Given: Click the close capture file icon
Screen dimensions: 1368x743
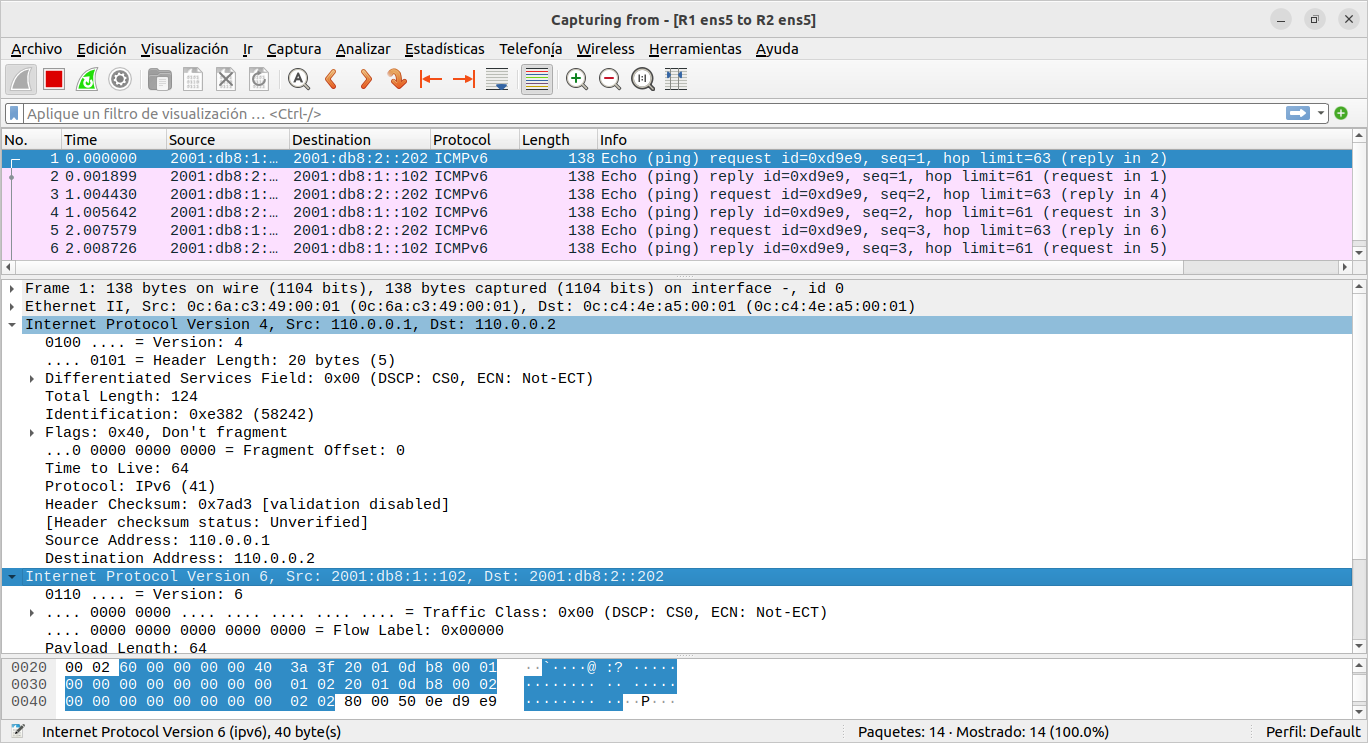Looking at the screenshot, I should coord(226,79).
